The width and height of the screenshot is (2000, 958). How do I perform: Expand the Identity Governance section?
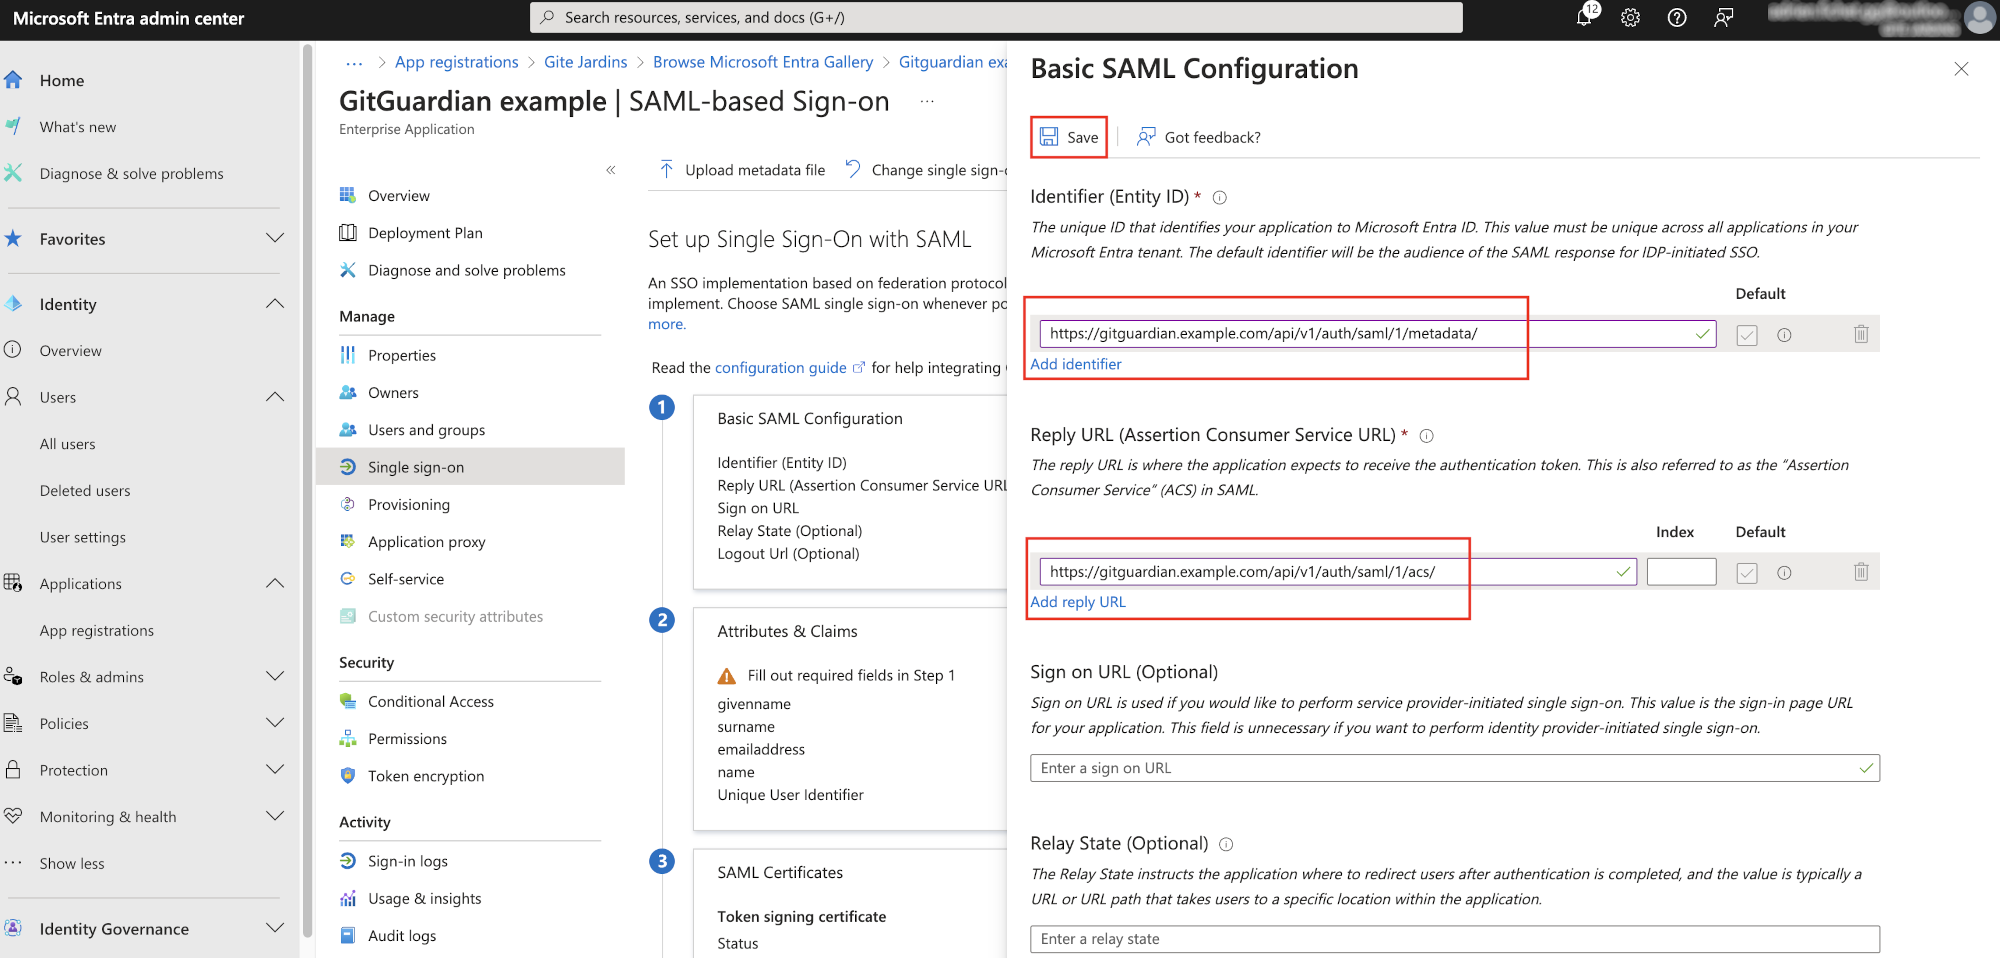[x=275, y=928]
